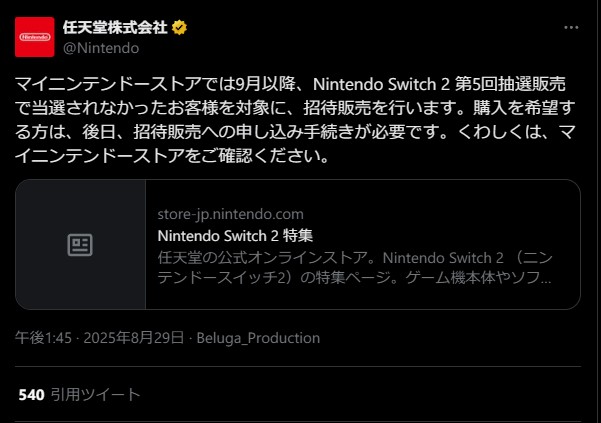The image size is (601, 423).
Task: Click the link card description text
Action: 355,267
